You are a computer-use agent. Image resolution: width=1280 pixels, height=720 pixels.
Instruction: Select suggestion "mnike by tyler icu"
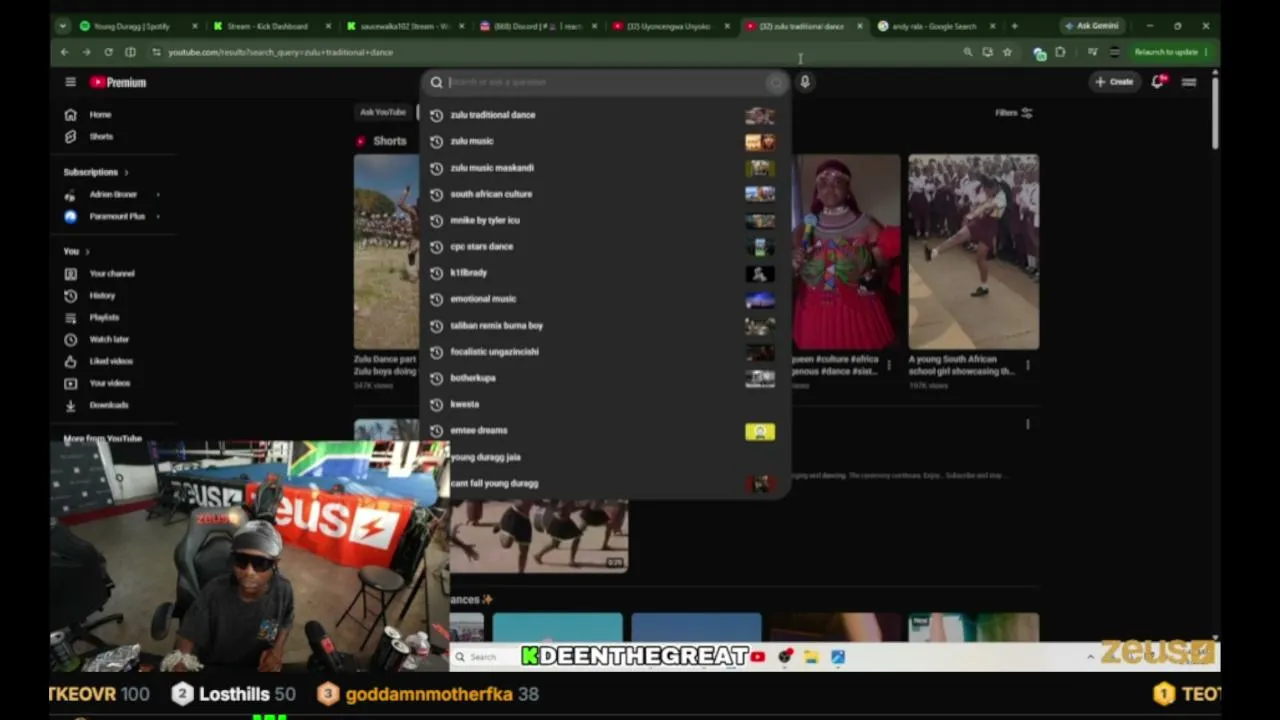point(606,220)
